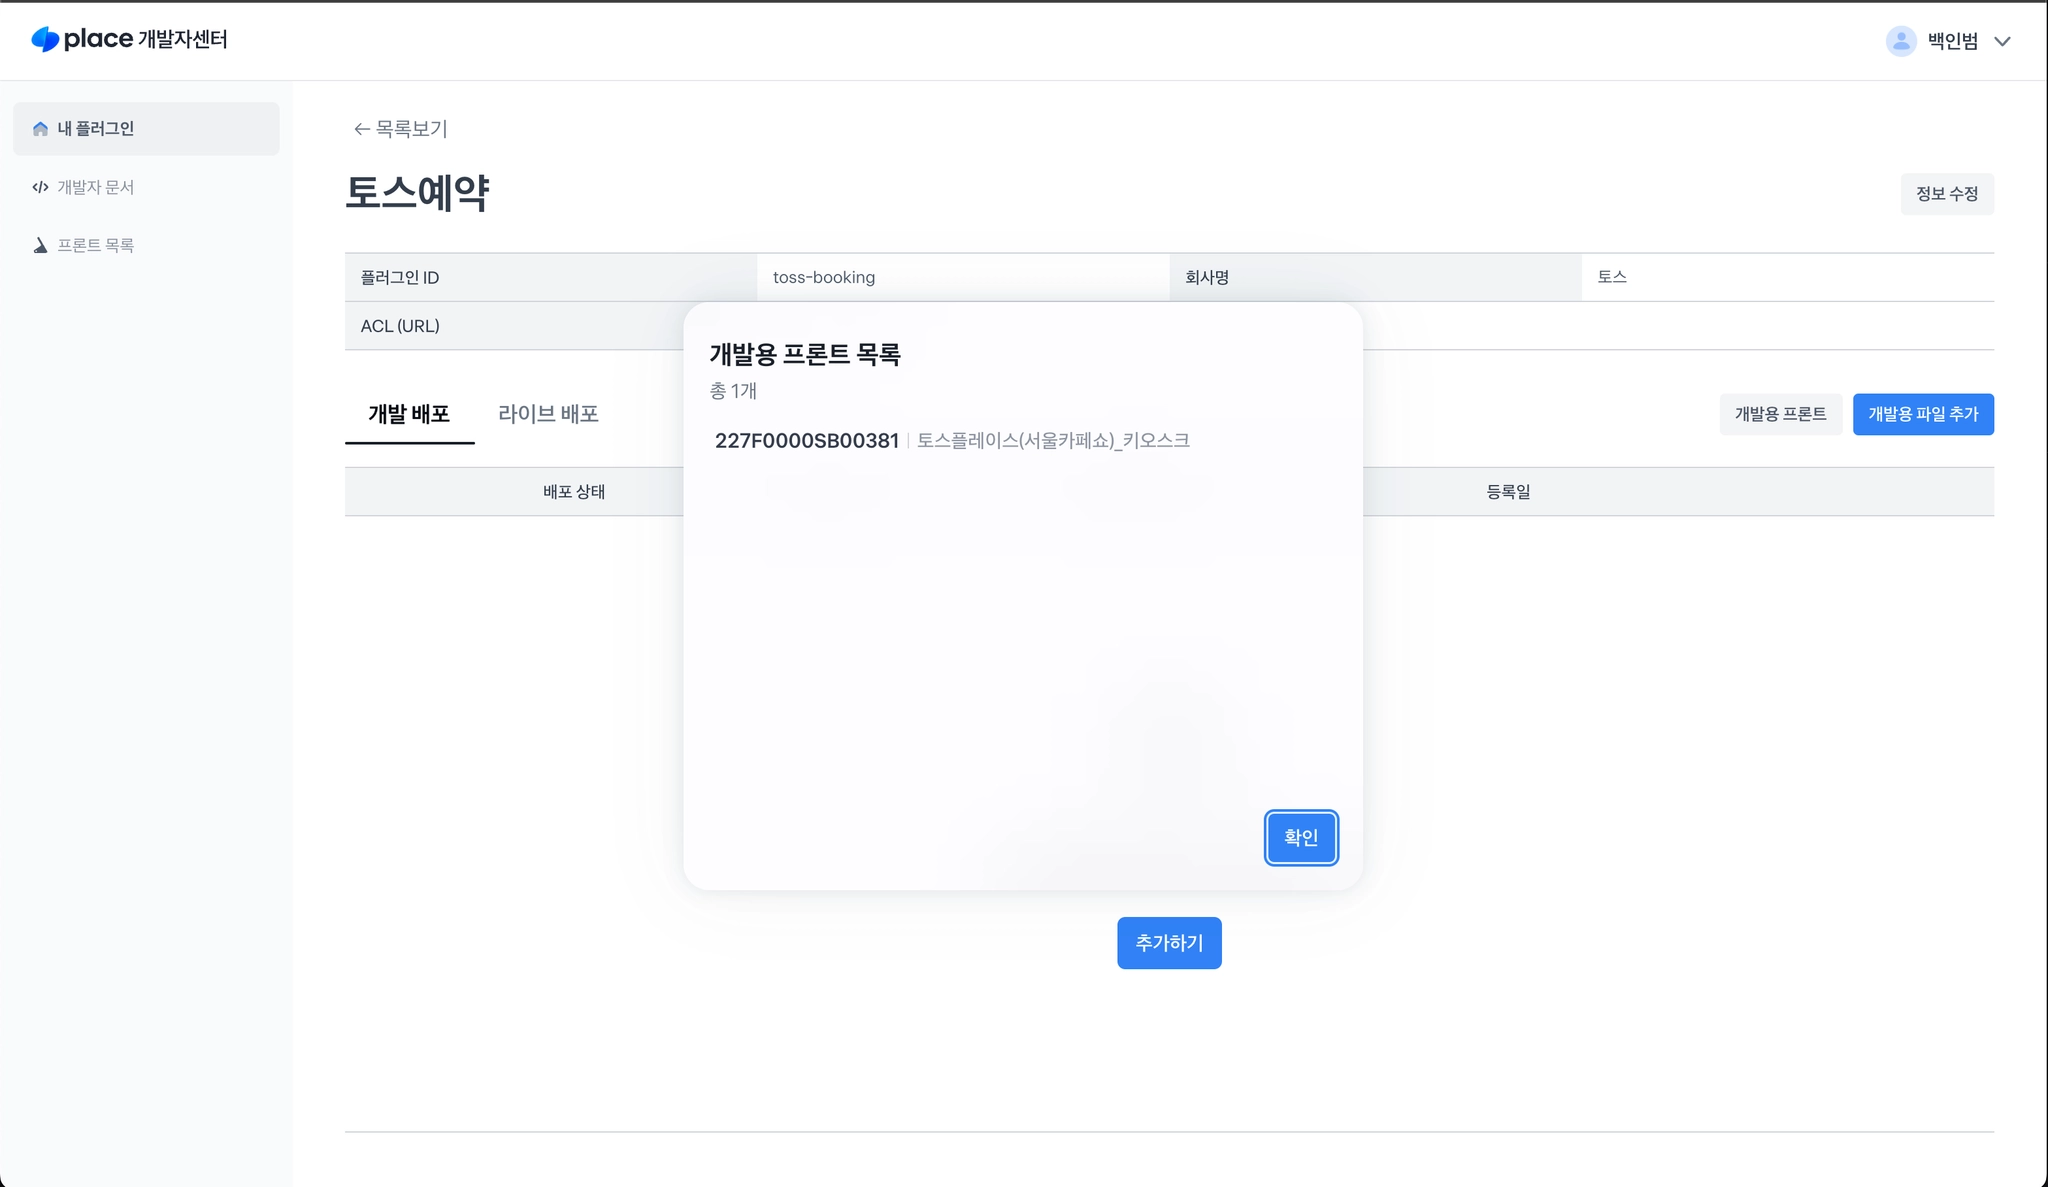Click the home icon beside 내 플러그인
Screen dimensions: 2048x1187
pyautogui.click(x=40, y=129)
